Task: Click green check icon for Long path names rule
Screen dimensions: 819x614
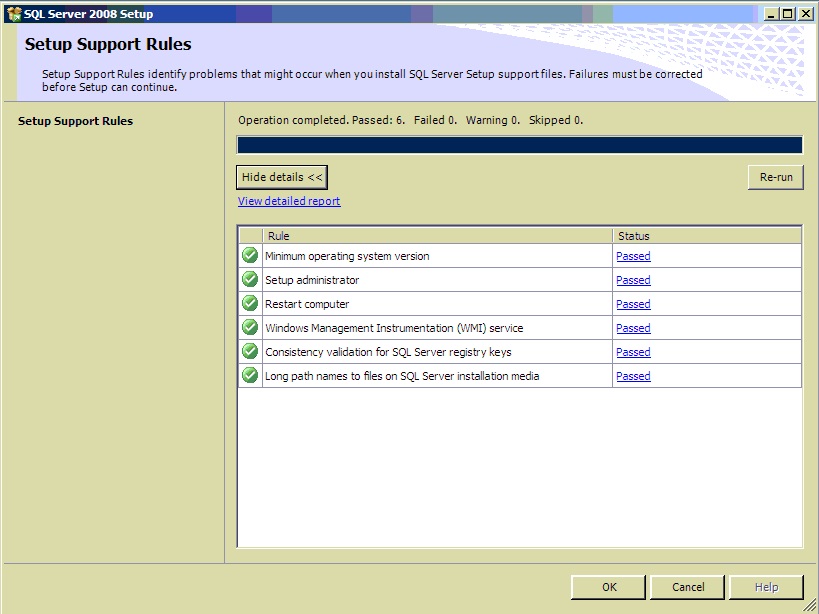Action: click(x=250, y=375)
